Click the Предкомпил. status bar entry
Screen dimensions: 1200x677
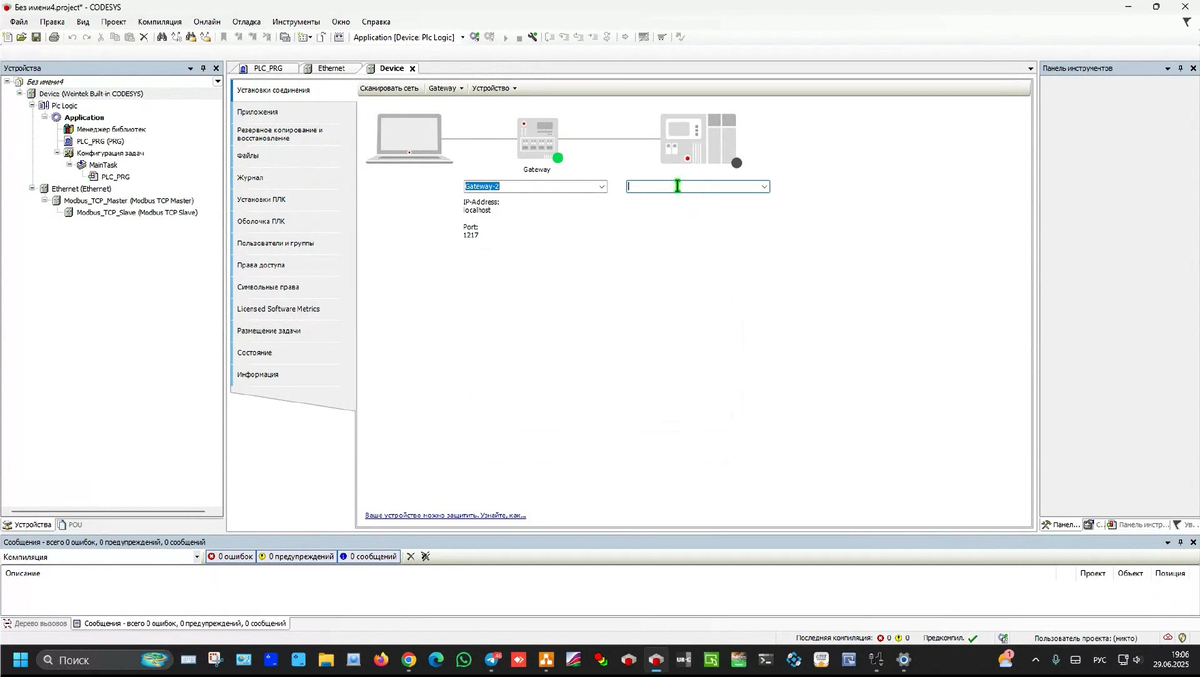[951, 638]
